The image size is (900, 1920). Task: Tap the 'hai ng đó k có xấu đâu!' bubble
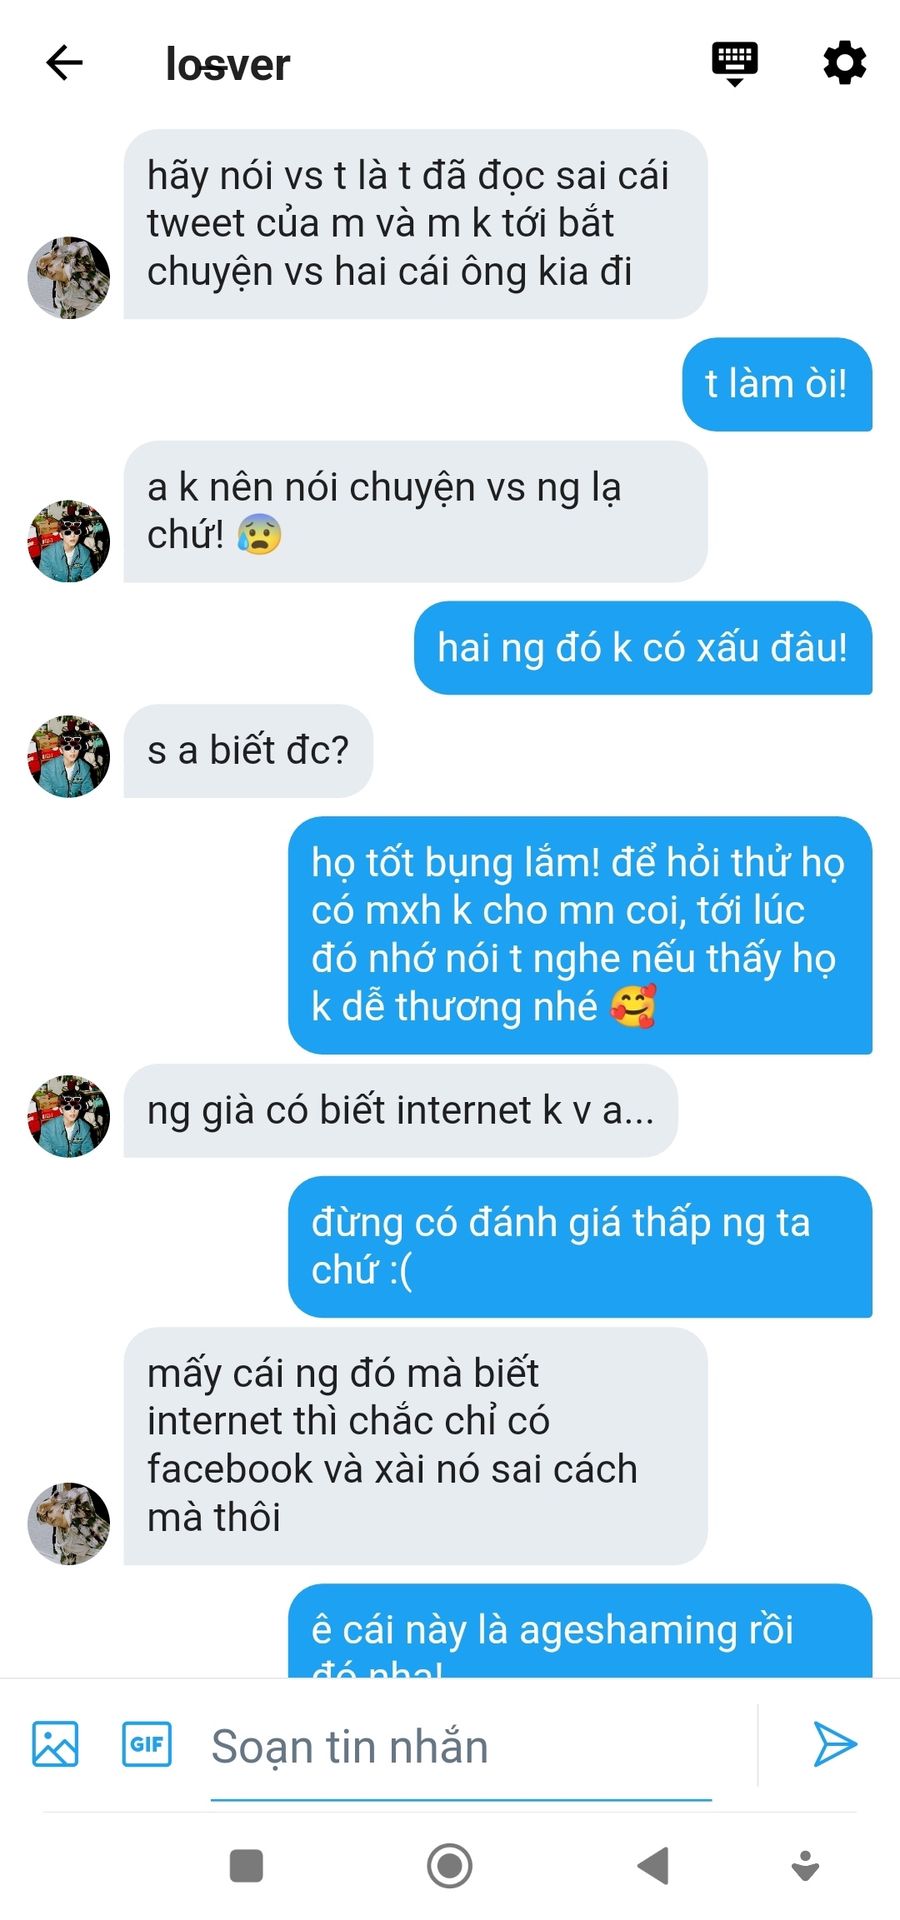click(x=643, y=648)
